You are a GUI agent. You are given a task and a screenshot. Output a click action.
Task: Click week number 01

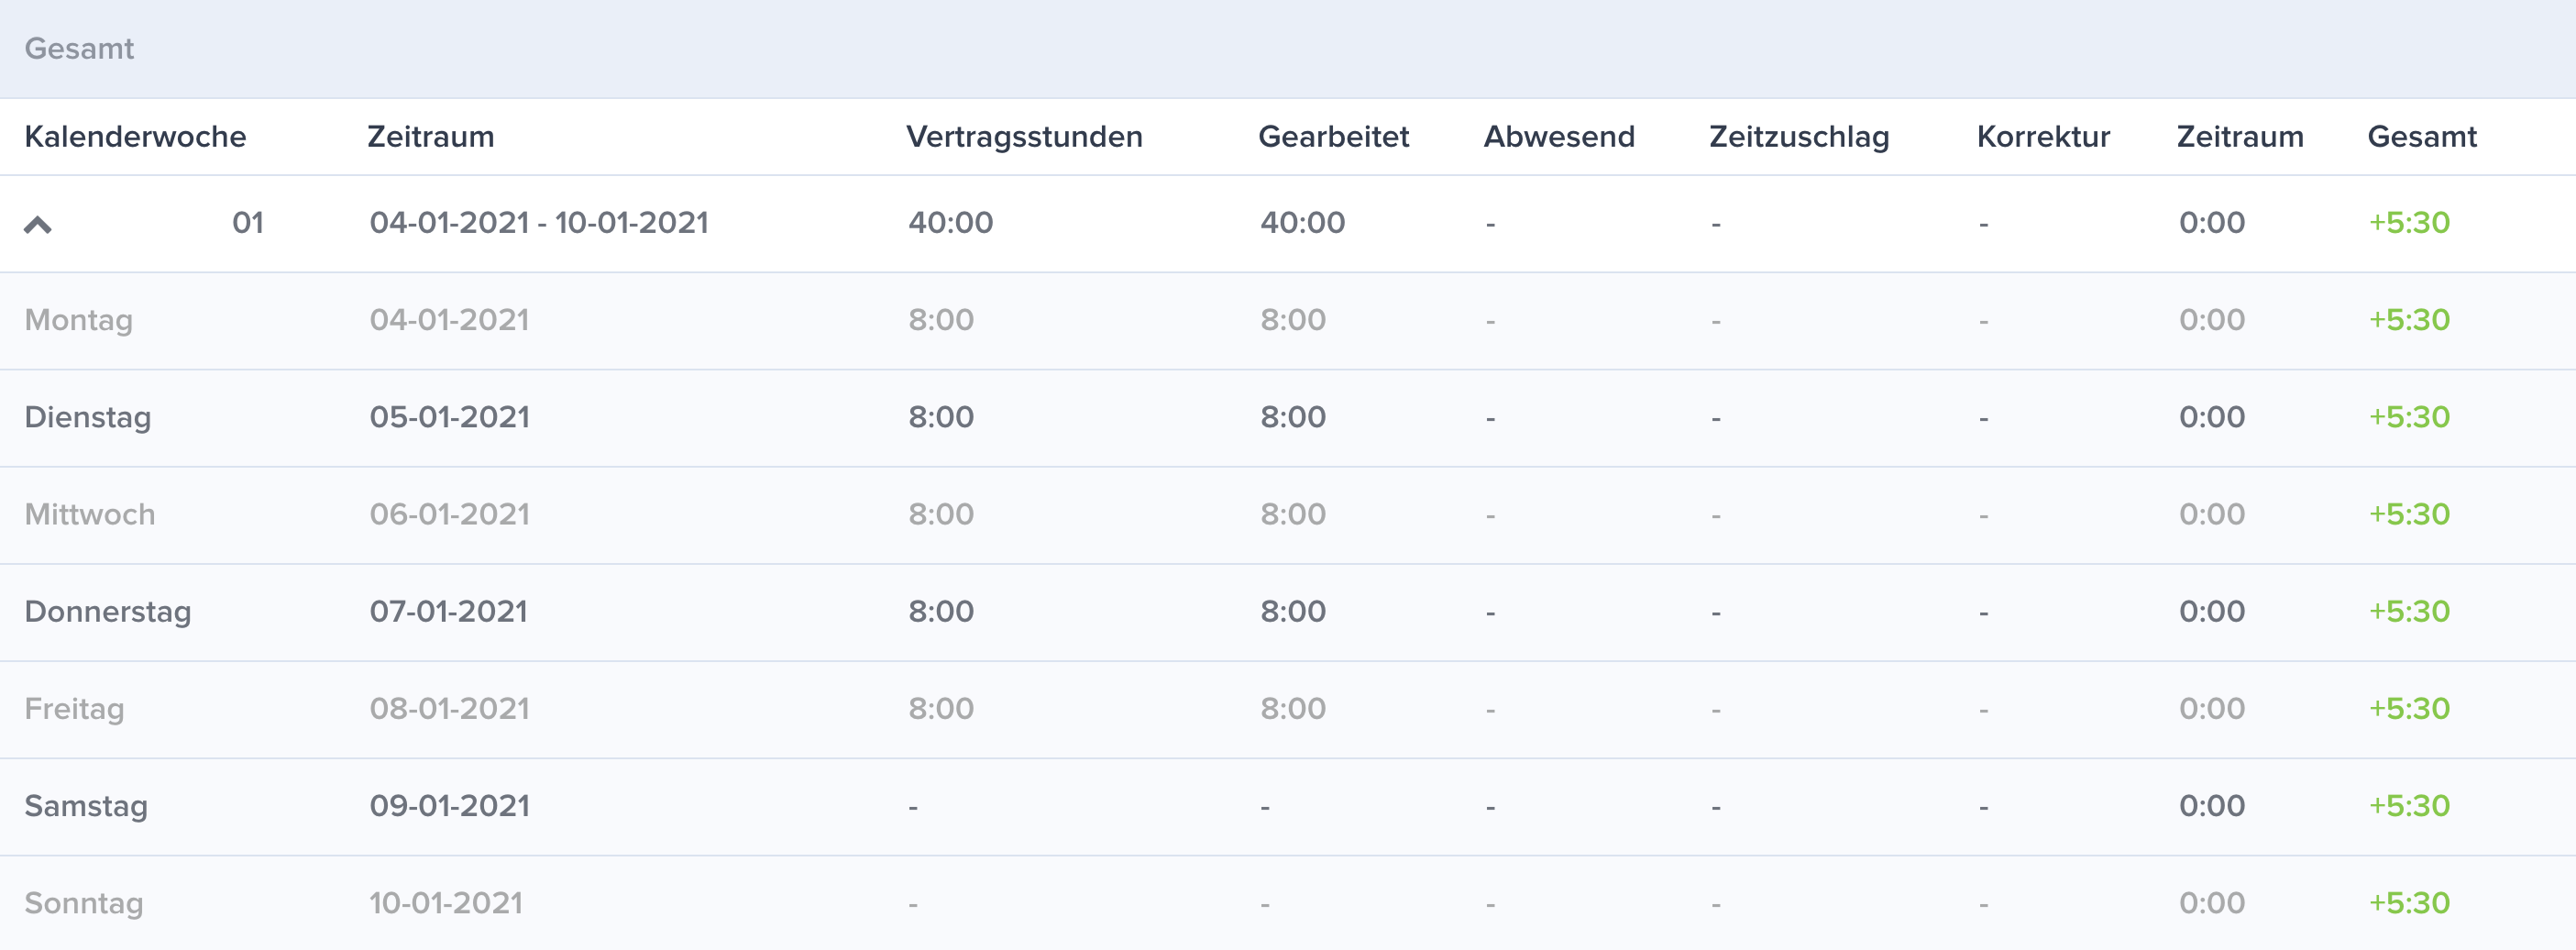click(248, 222)
